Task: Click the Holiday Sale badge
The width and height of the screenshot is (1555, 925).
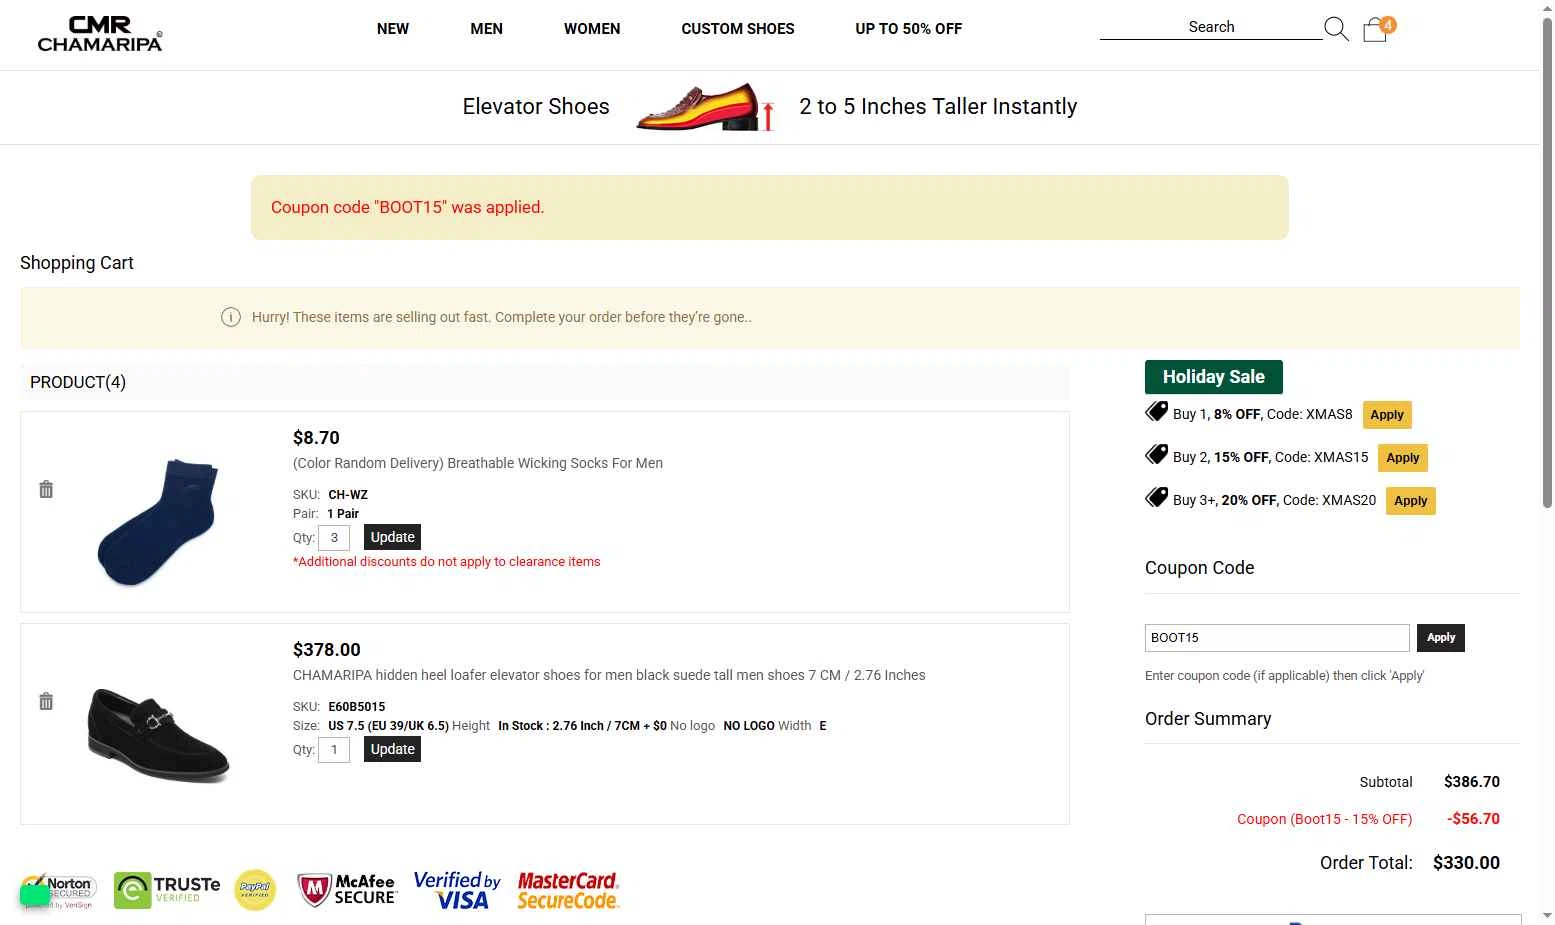Action: click(1213, 377)
